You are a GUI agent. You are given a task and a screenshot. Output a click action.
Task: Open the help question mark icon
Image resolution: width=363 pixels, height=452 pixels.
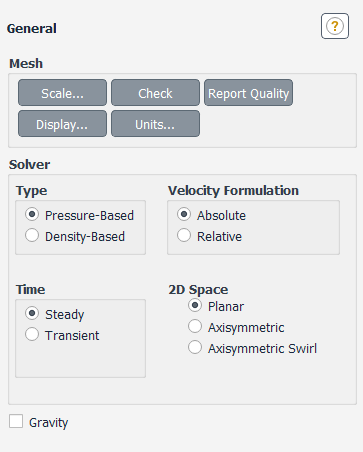(x=335, y=26)
